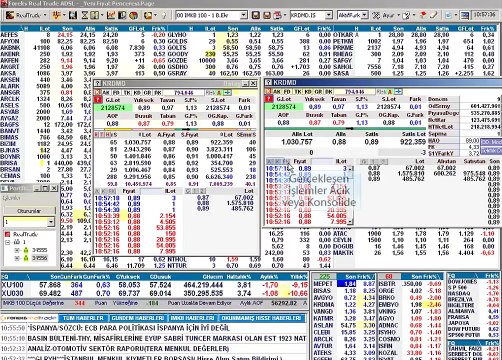
Task: Select AEFES row in the price table
Action: (x=83, y=35)
